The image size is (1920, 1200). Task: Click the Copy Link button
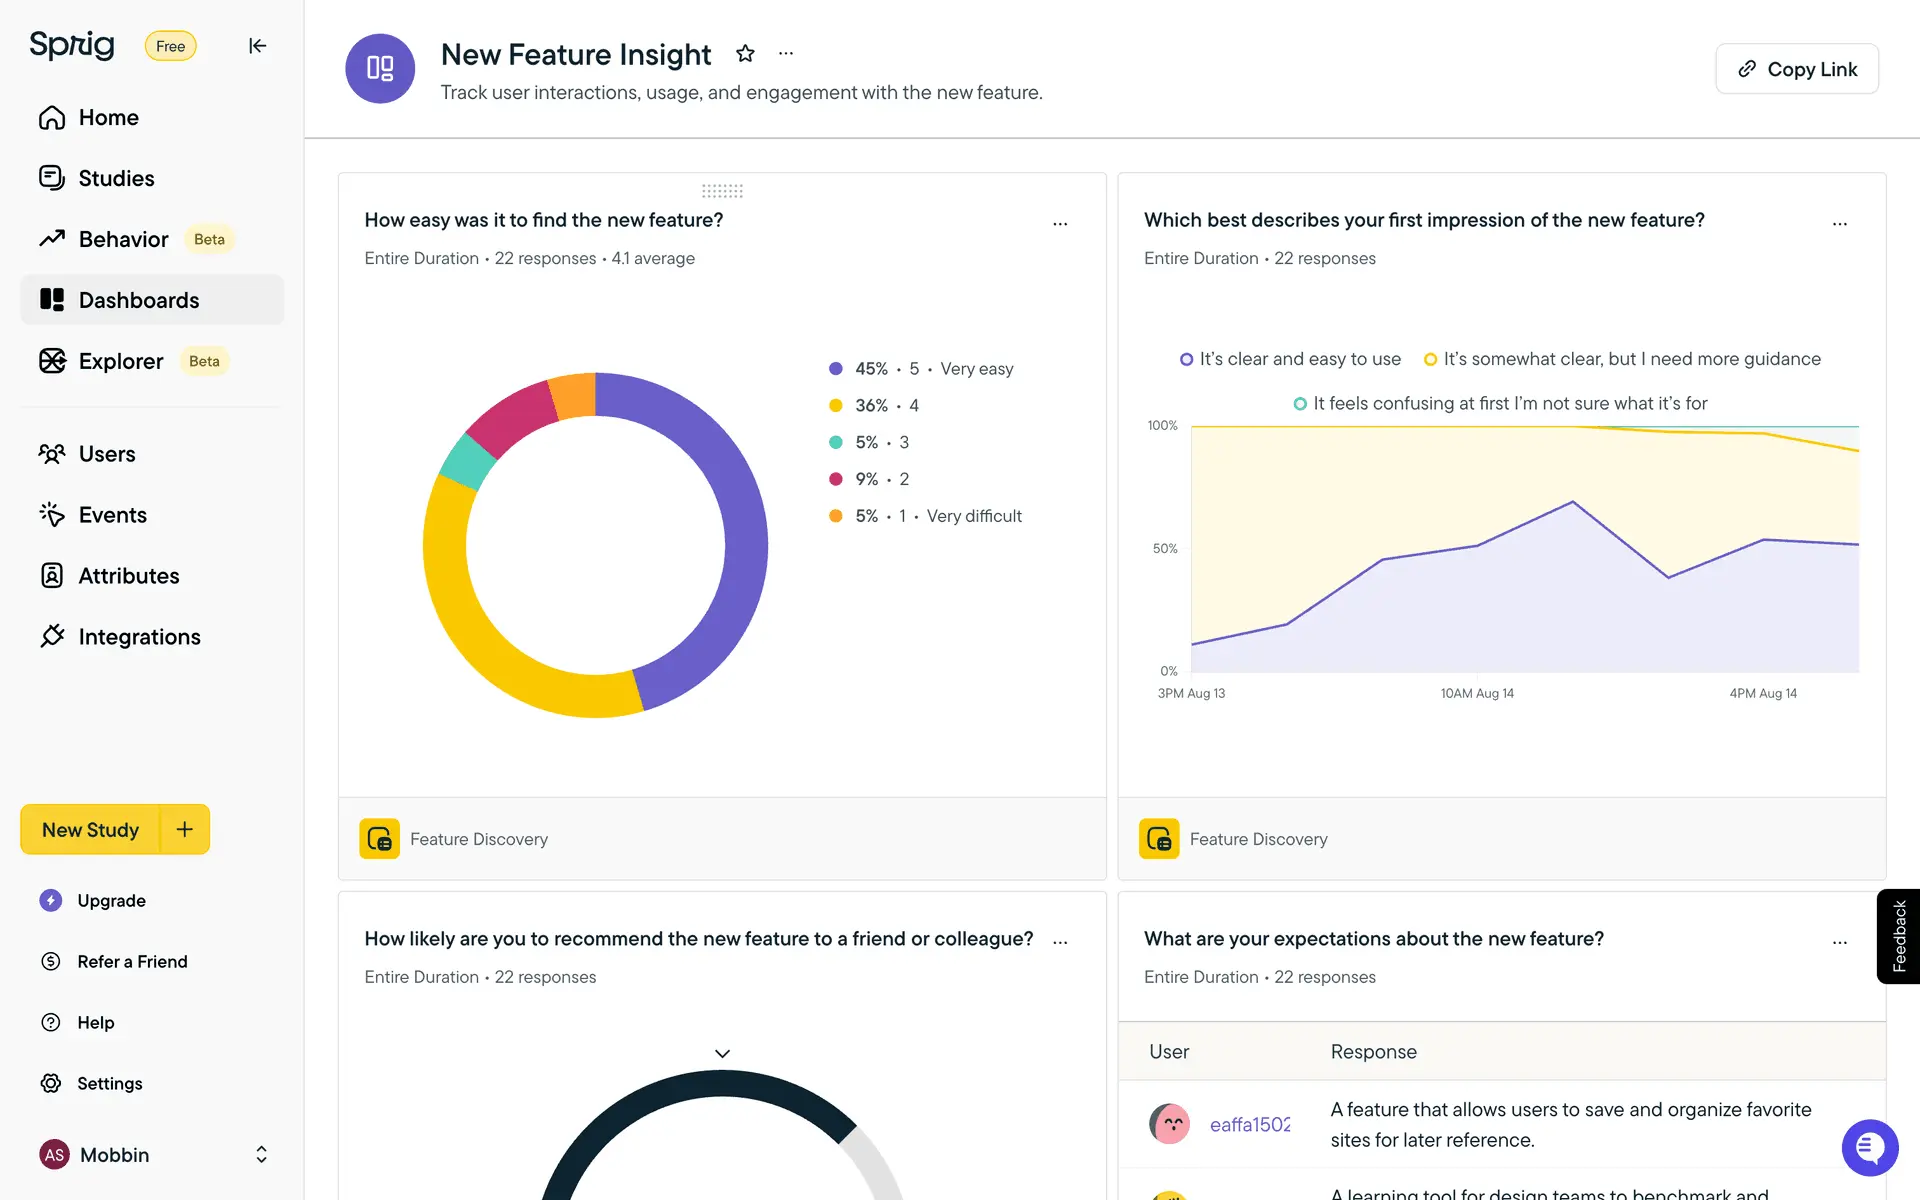1797,69
